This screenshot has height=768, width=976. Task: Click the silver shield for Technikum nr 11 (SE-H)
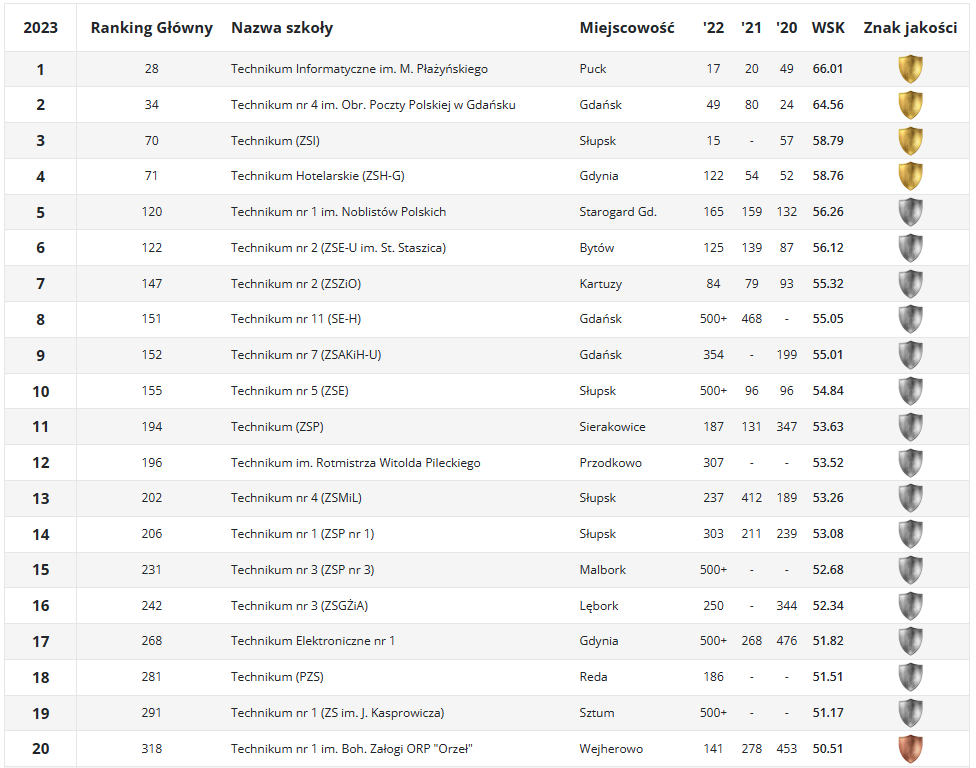910,319
